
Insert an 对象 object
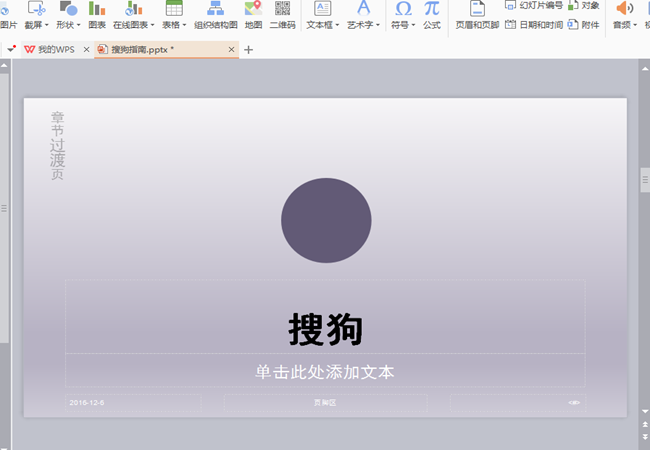point(584,5)
